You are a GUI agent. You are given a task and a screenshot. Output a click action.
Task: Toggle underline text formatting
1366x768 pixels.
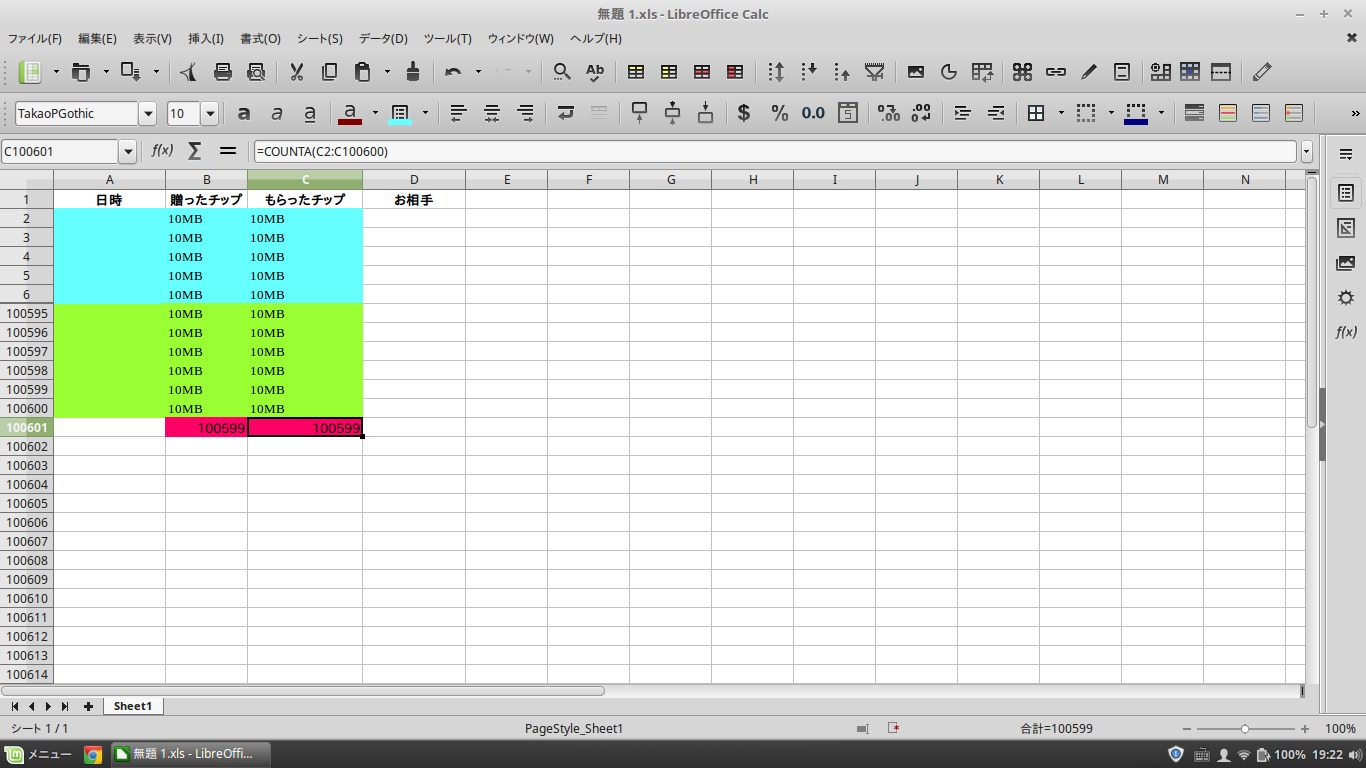310,113
